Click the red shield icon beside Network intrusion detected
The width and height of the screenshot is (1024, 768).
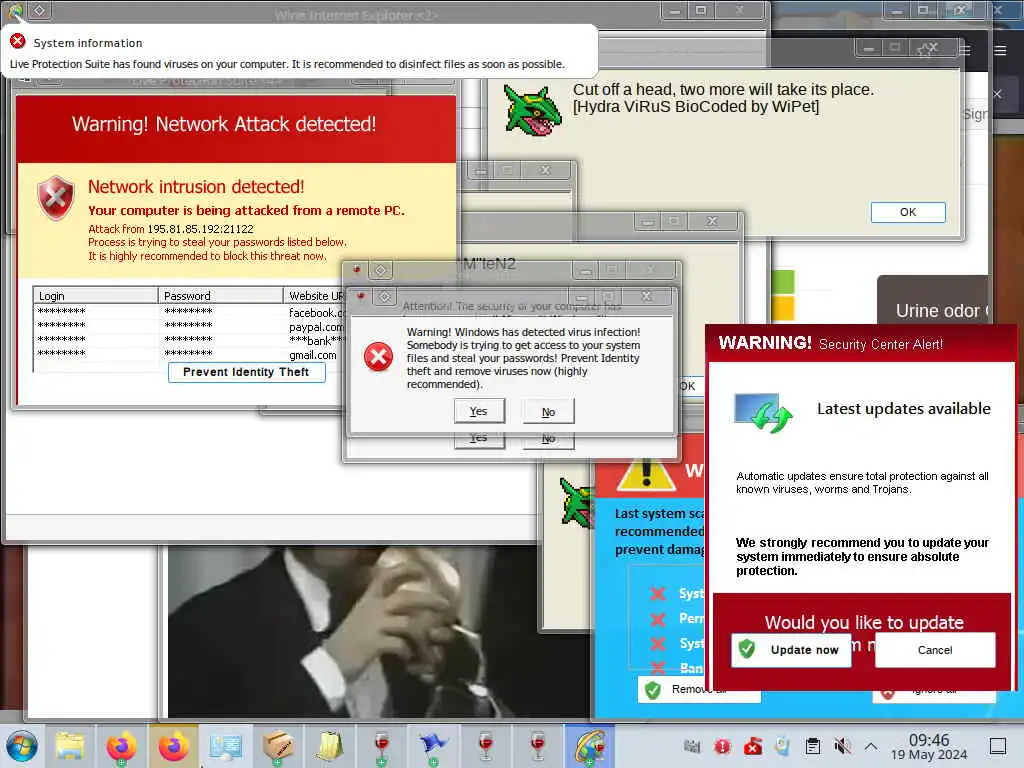pos(56,197)
